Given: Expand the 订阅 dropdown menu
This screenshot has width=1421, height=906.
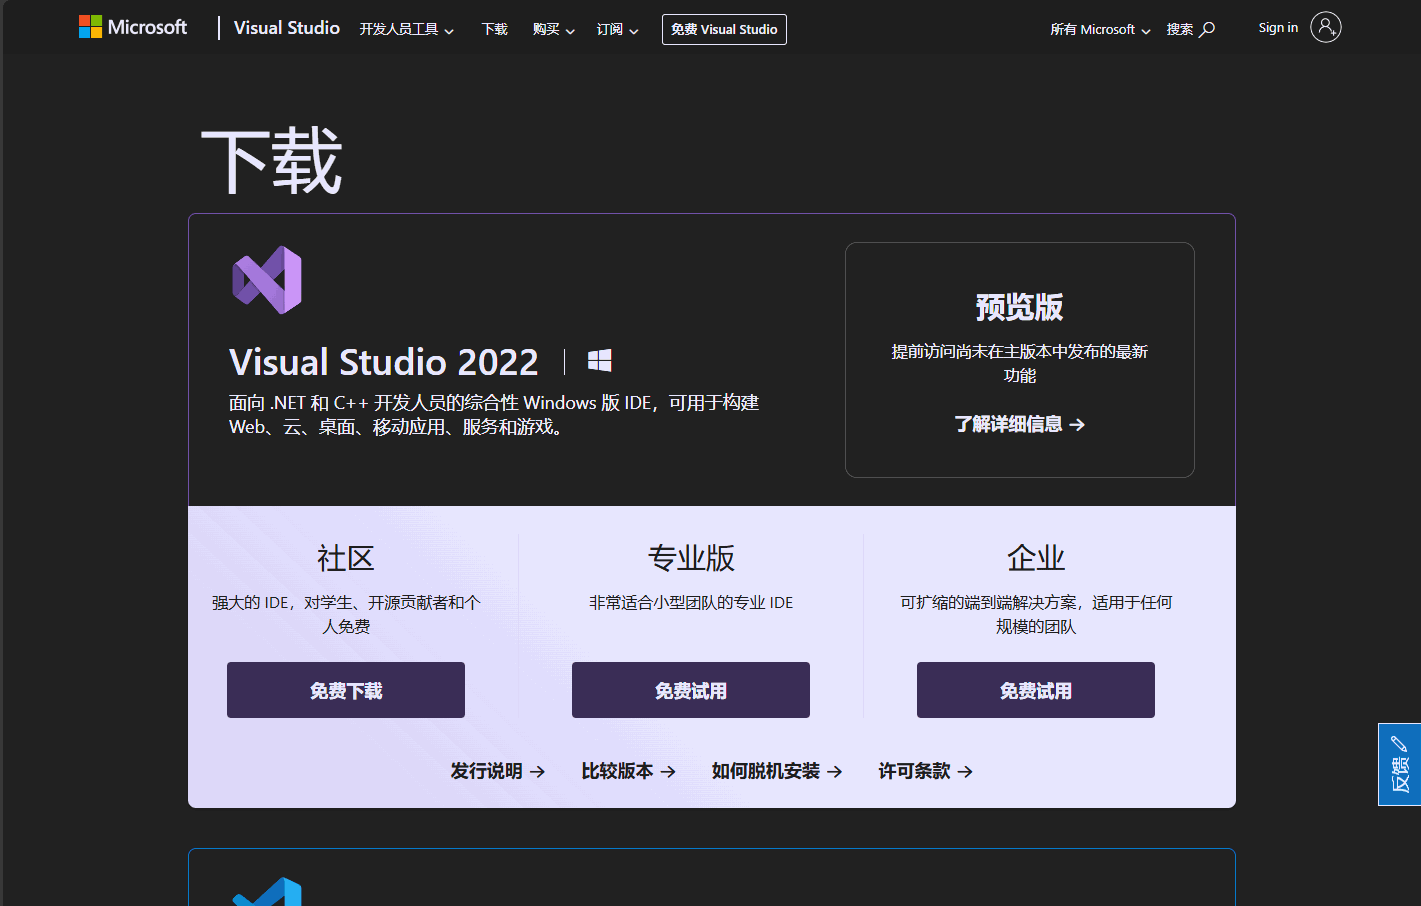Looking at the screenshot, I should click(x=617, y=29).
